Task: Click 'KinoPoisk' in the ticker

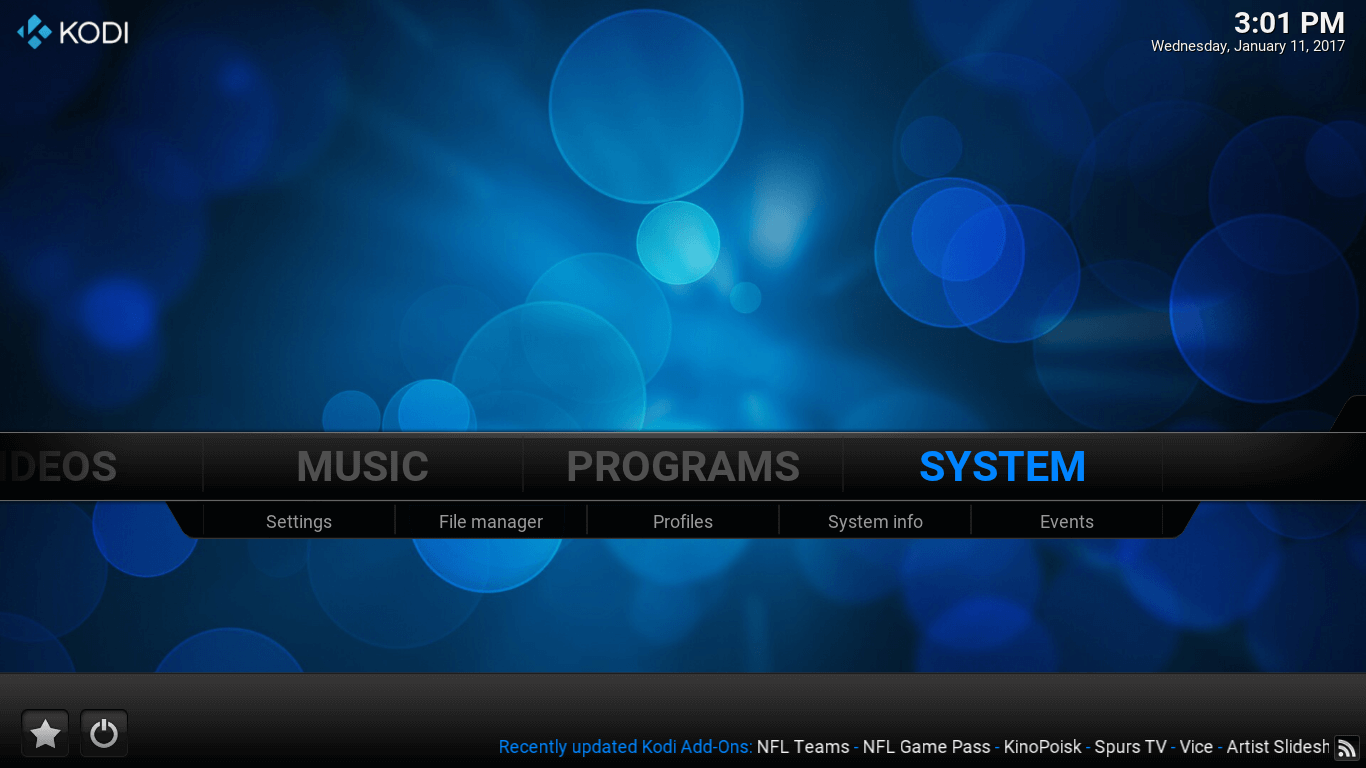Action: point(1043,747)
